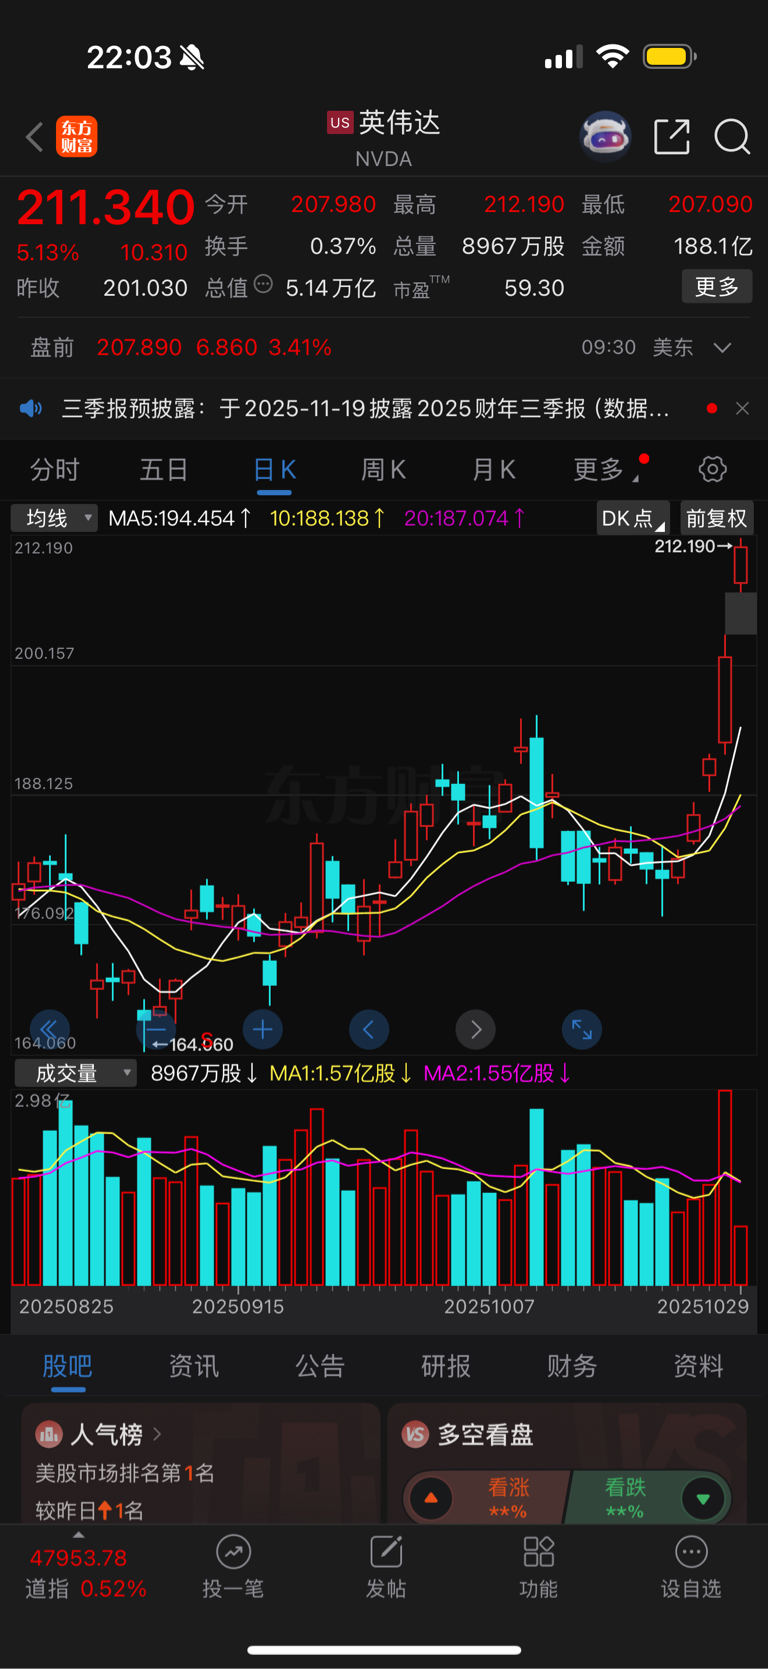
Task: Open the robot assistant avatar
Action: click(606, 136)
